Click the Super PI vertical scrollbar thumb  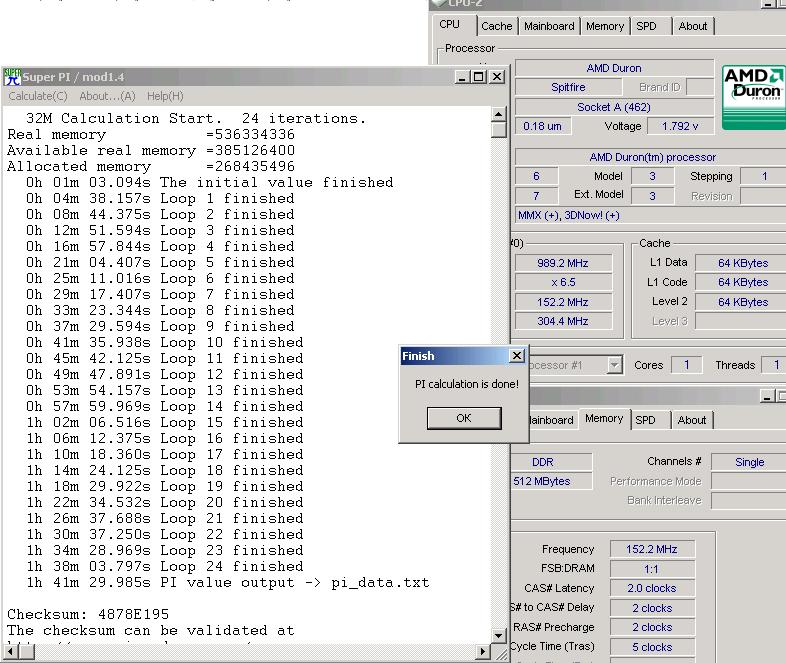click(498, 129)
